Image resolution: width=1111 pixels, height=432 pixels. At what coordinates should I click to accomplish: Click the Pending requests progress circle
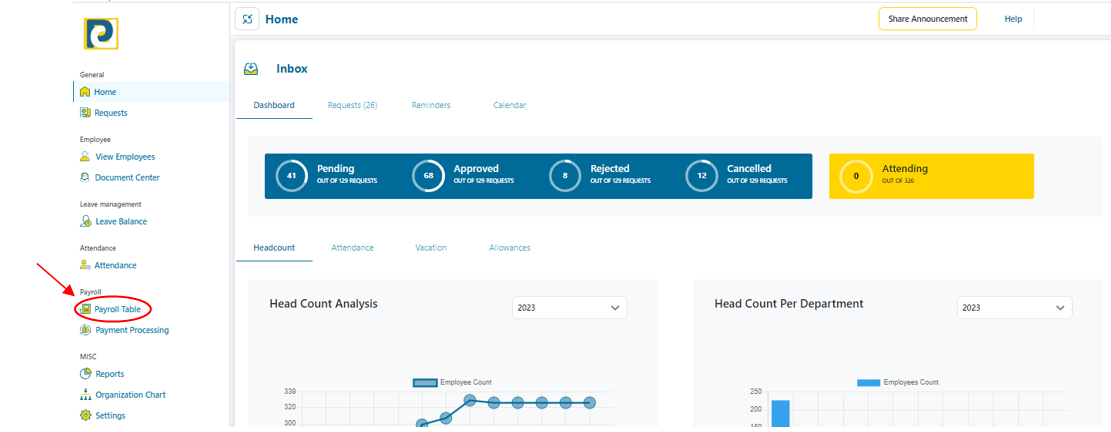click(x=291, y=176)
